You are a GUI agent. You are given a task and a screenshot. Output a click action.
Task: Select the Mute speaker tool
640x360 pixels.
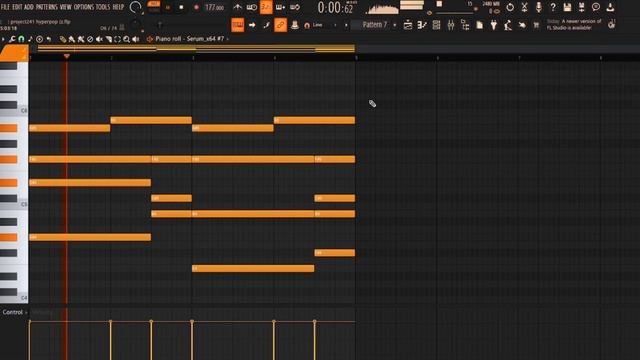pyautogui.click(x=99, y=39)
